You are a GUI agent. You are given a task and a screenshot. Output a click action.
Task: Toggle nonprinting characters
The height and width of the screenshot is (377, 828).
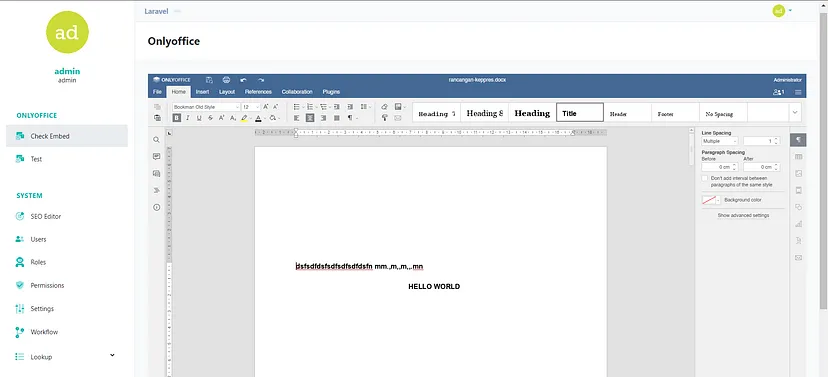point(351,118)
